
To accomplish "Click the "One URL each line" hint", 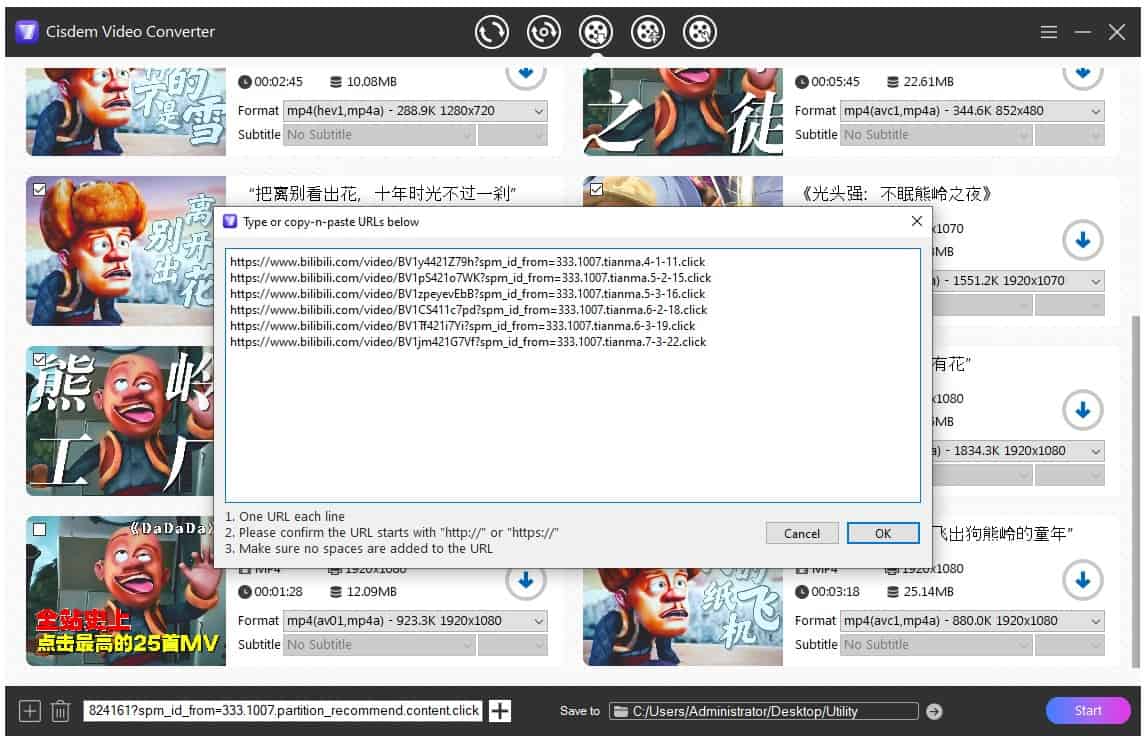I will coord(285,516).
